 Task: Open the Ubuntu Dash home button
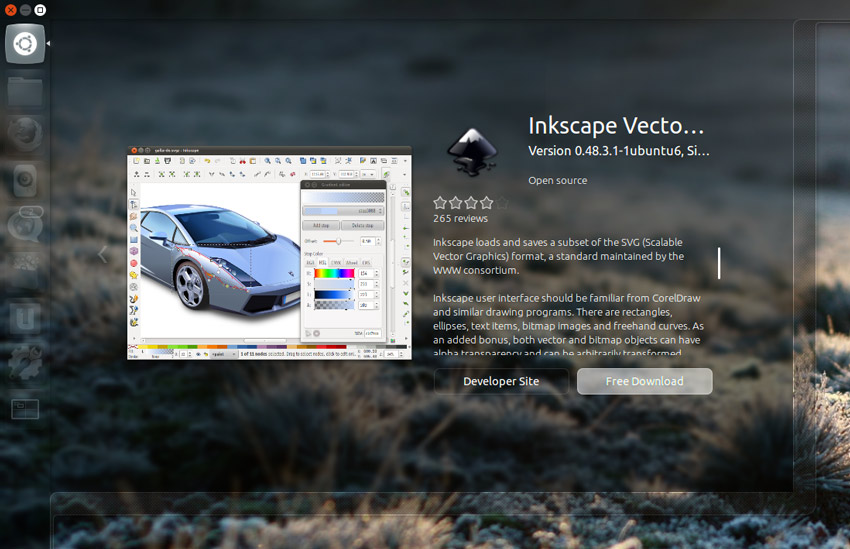(x=25, y=43)
